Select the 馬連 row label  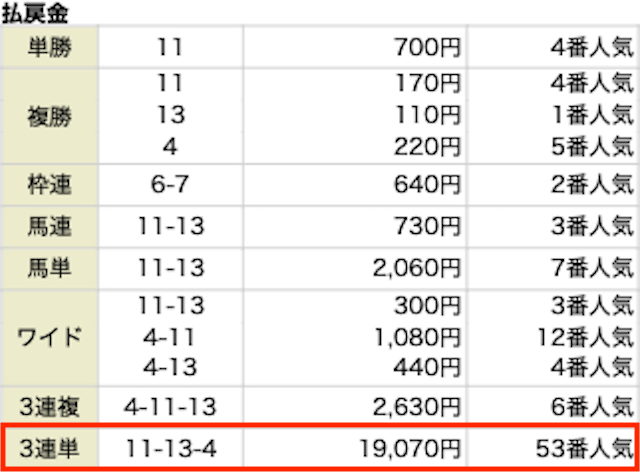click(49, 227)
